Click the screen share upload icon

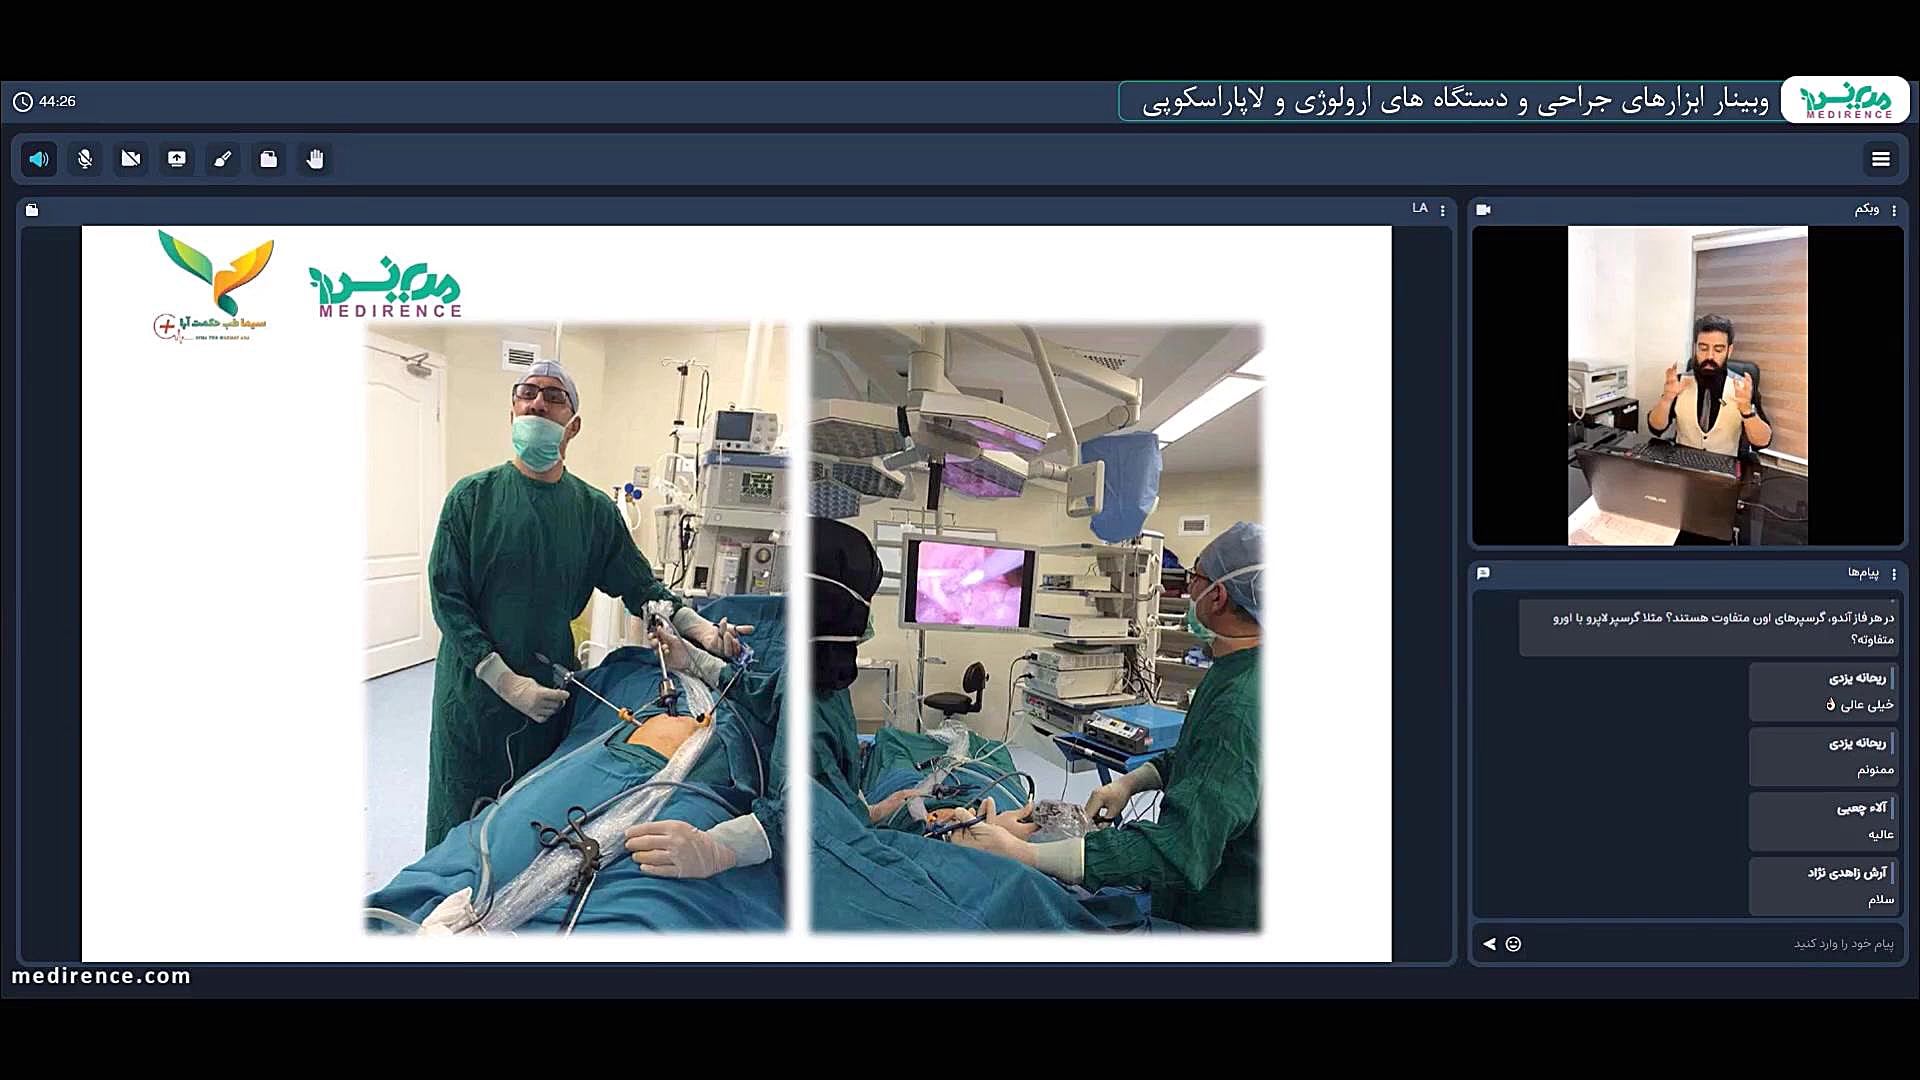[177, 159]
